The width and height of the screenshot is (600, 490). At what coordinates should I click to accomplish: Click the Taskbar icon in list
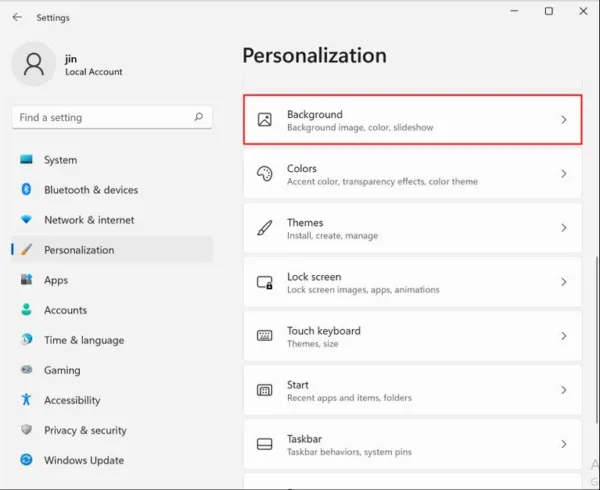264,444
